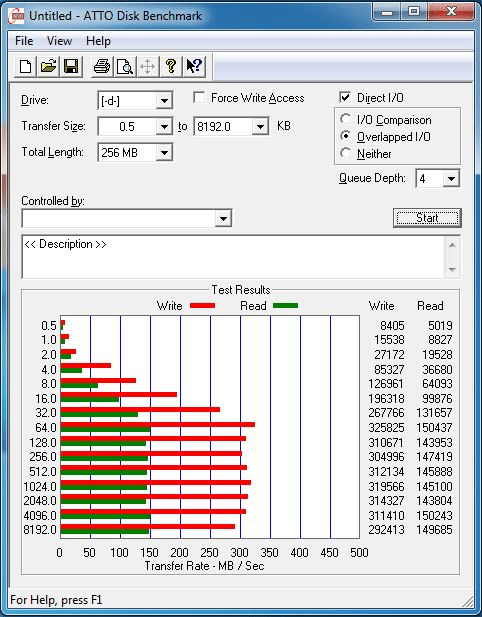
Task: Click the Save floppy disk icon
Action: (71, 66)
